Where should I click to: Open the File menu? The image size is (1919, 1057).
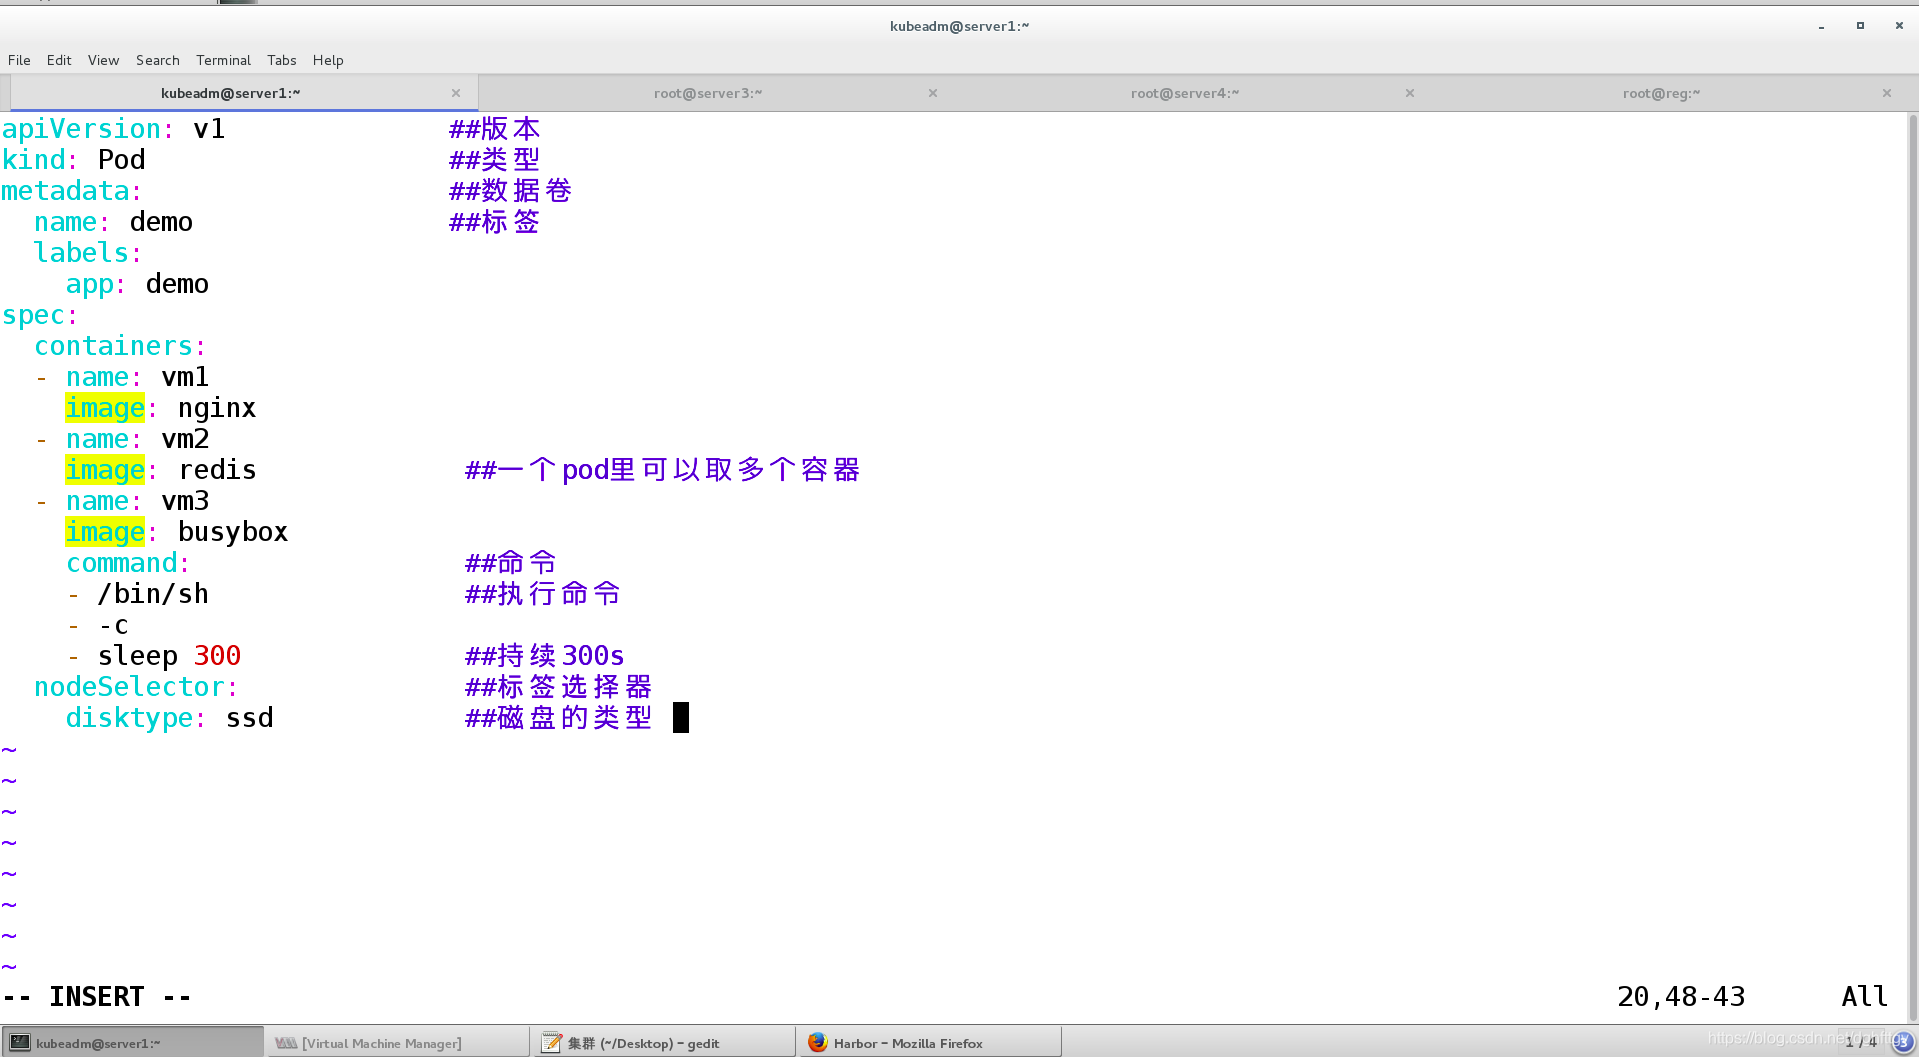pos(19,60)
